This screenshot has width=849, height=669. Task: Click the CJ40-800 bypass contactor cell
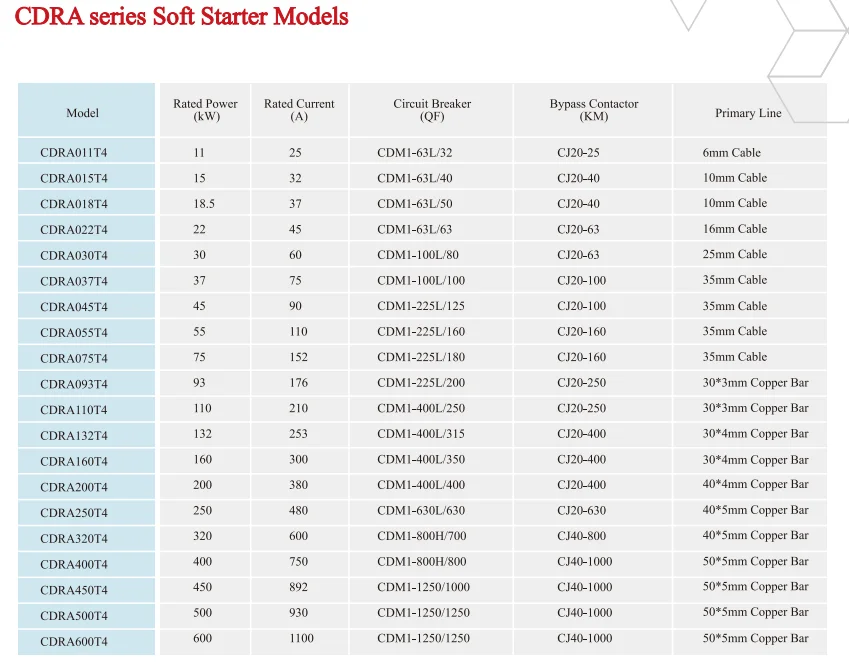coord(581,536)
